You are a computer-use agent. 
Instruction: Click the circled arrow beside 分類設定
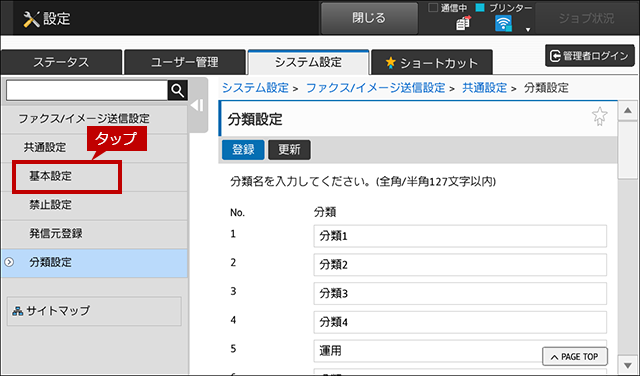click(9, 262)
